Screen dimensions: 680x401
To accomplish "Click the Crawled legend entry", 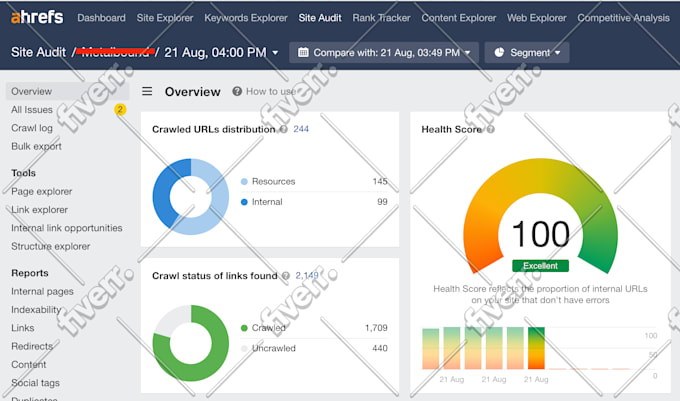I will (x=269, y=328).
